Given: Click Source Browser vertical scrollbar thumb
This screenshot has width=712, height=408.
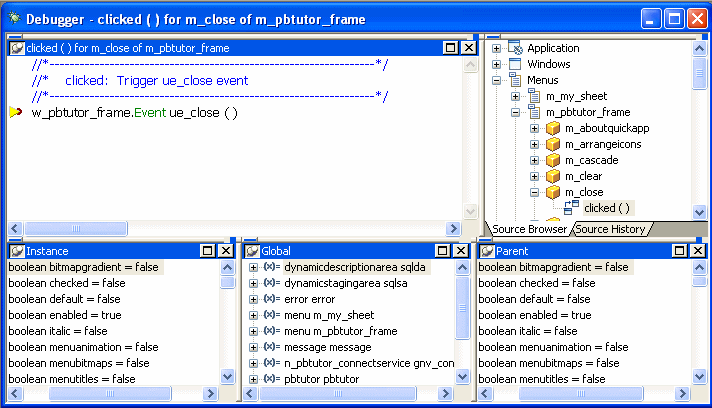Looking at the screenshot, I should pyautogui.click(x=699, y=73).
